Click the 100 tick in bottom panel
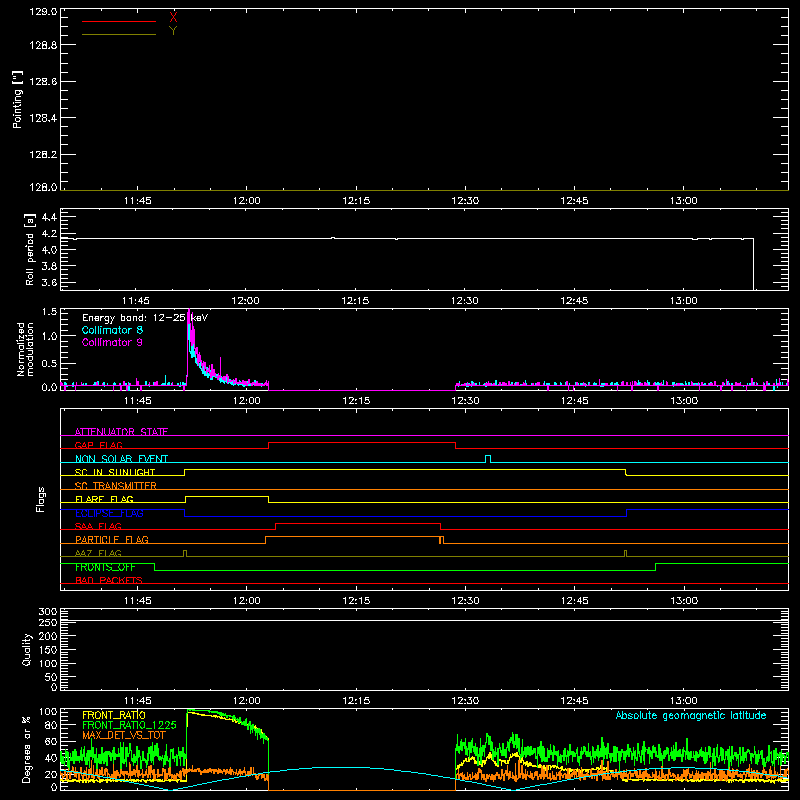 (x=47, y=712)
